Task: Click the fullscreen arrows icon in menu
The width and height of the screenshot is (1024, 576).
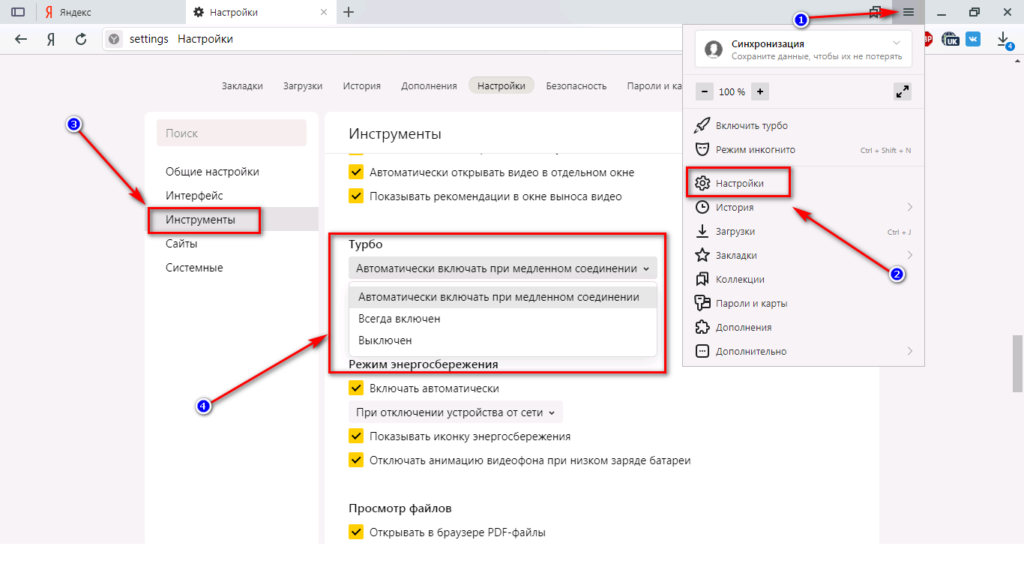Action: 902,91
